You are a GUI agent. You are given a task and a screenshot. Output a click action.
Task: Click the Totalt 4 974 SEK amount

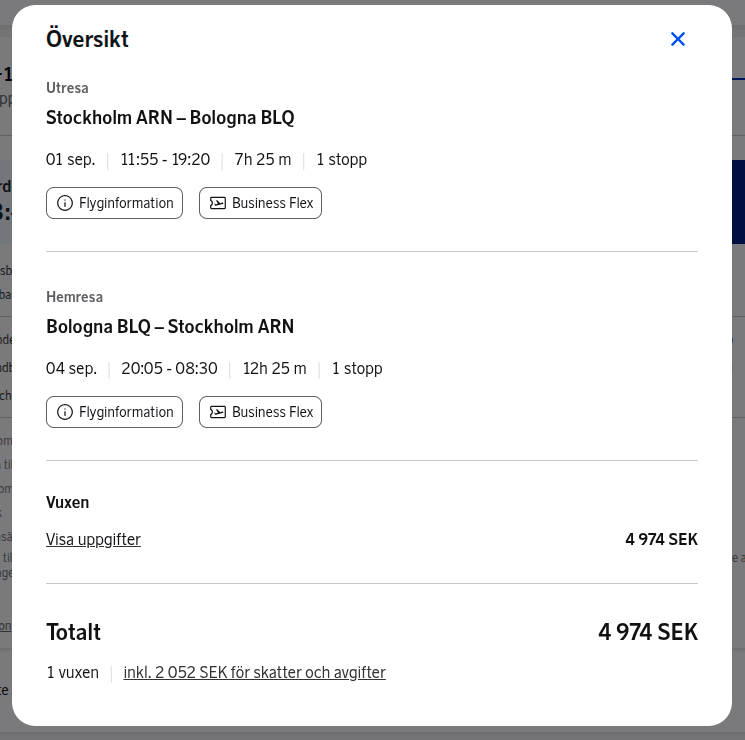(648, 632)
